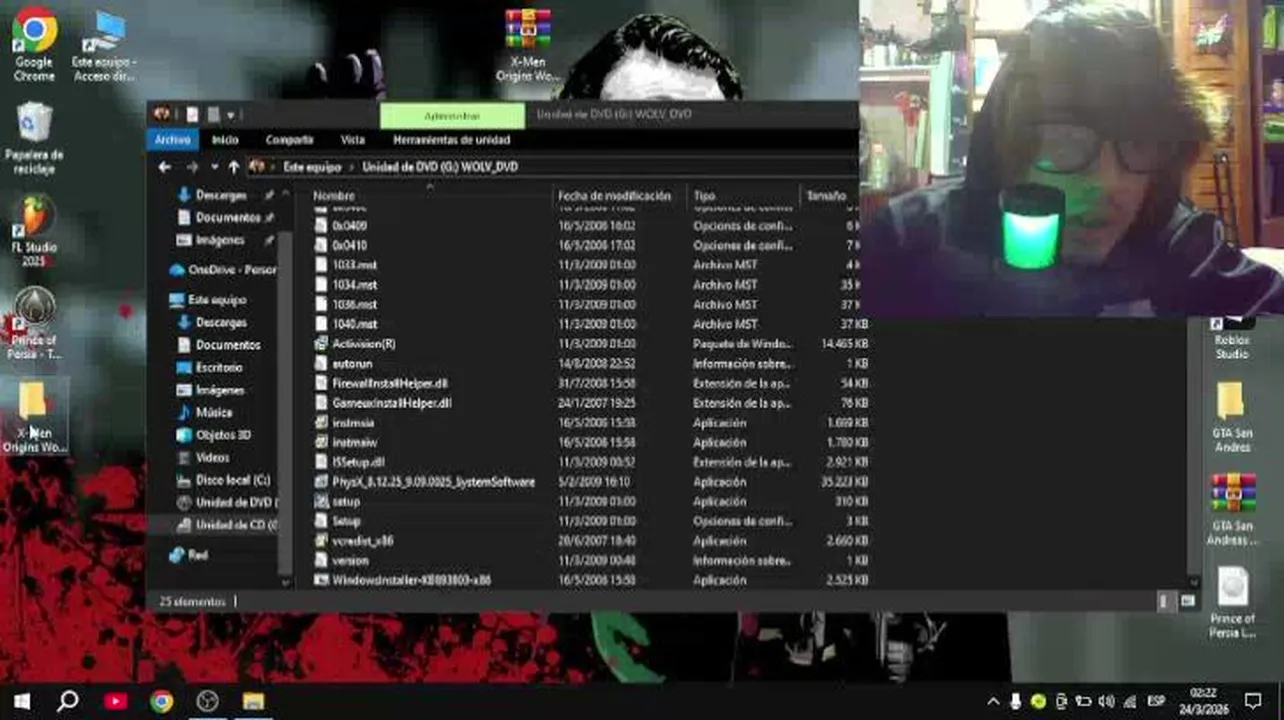Open Roblox Studio desktop shortcut

click(x=1232, y=340)
